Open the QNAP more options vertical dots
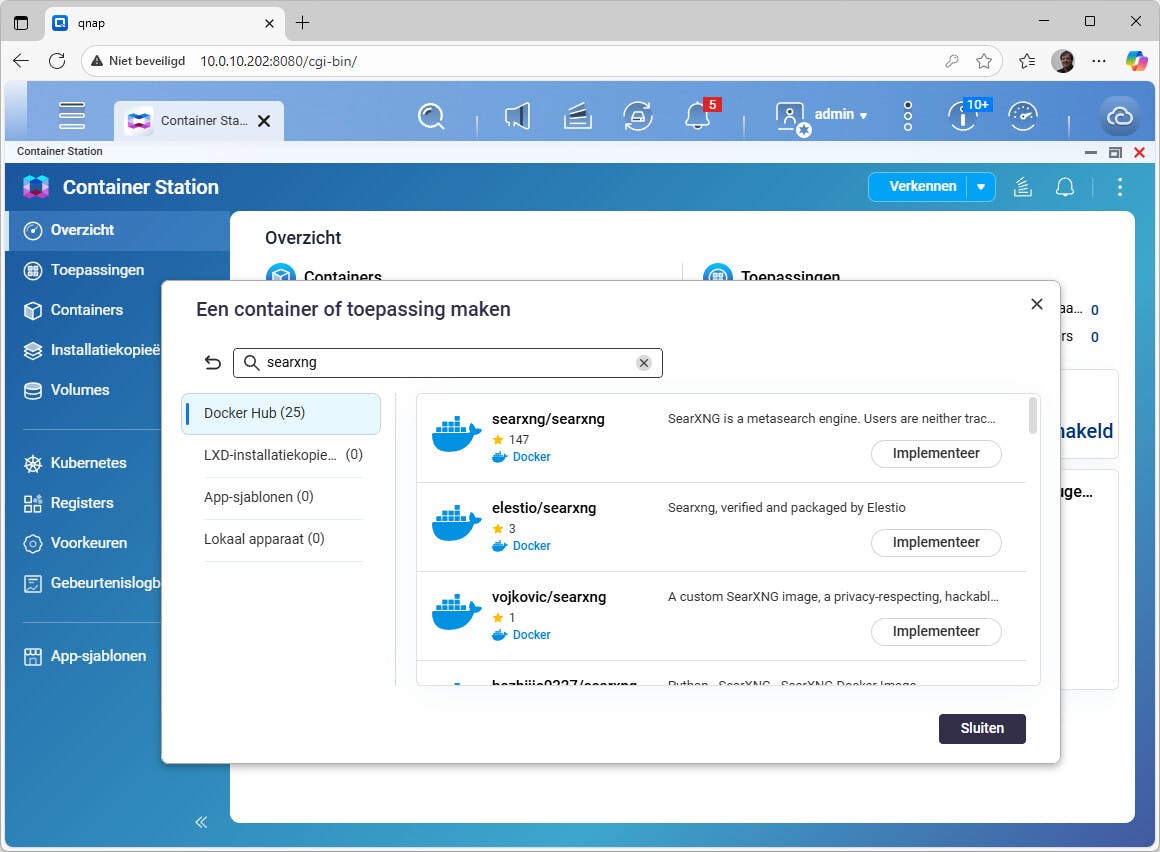The height and width of the screenshot is (852, 1160). point(908,116)
